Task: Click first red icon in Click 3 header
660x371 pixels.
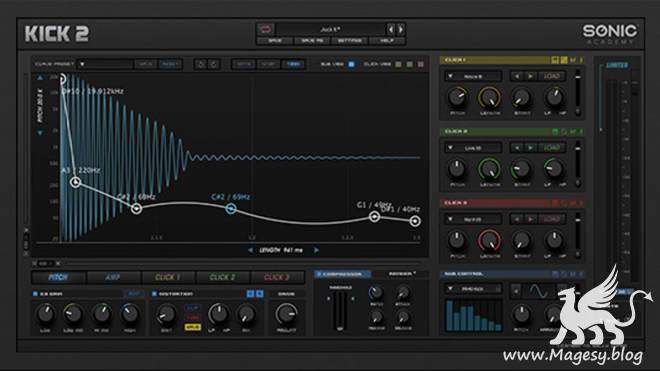Action: tap(555, 203)
